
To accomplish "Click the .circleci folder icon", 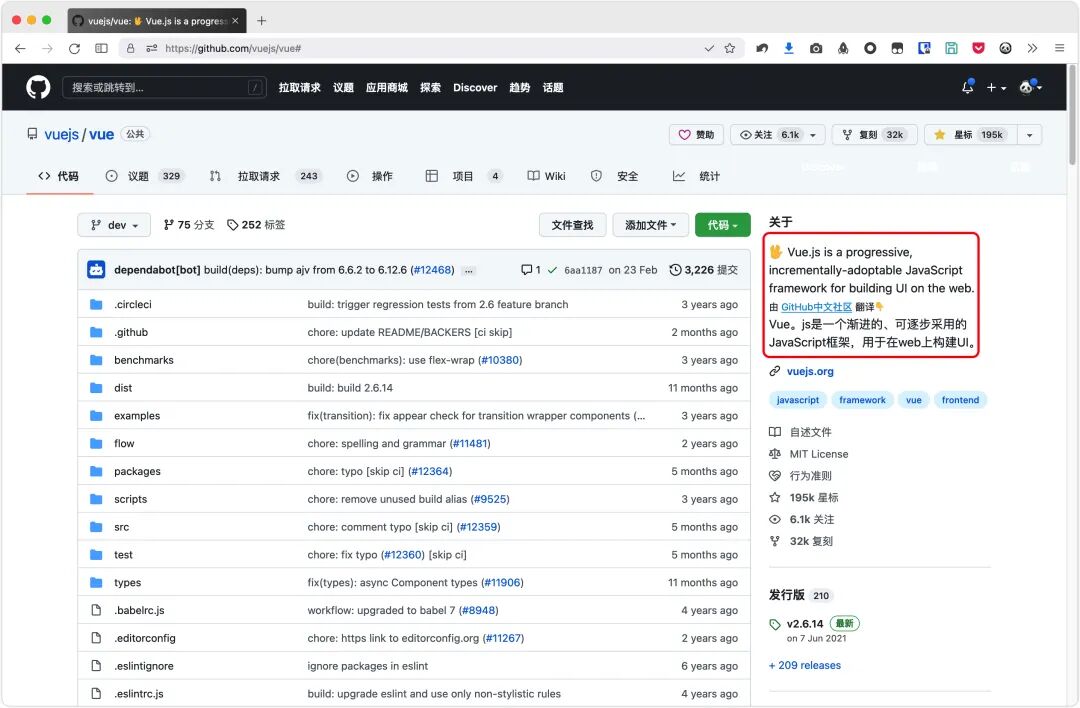I will [x=96, y=304].
